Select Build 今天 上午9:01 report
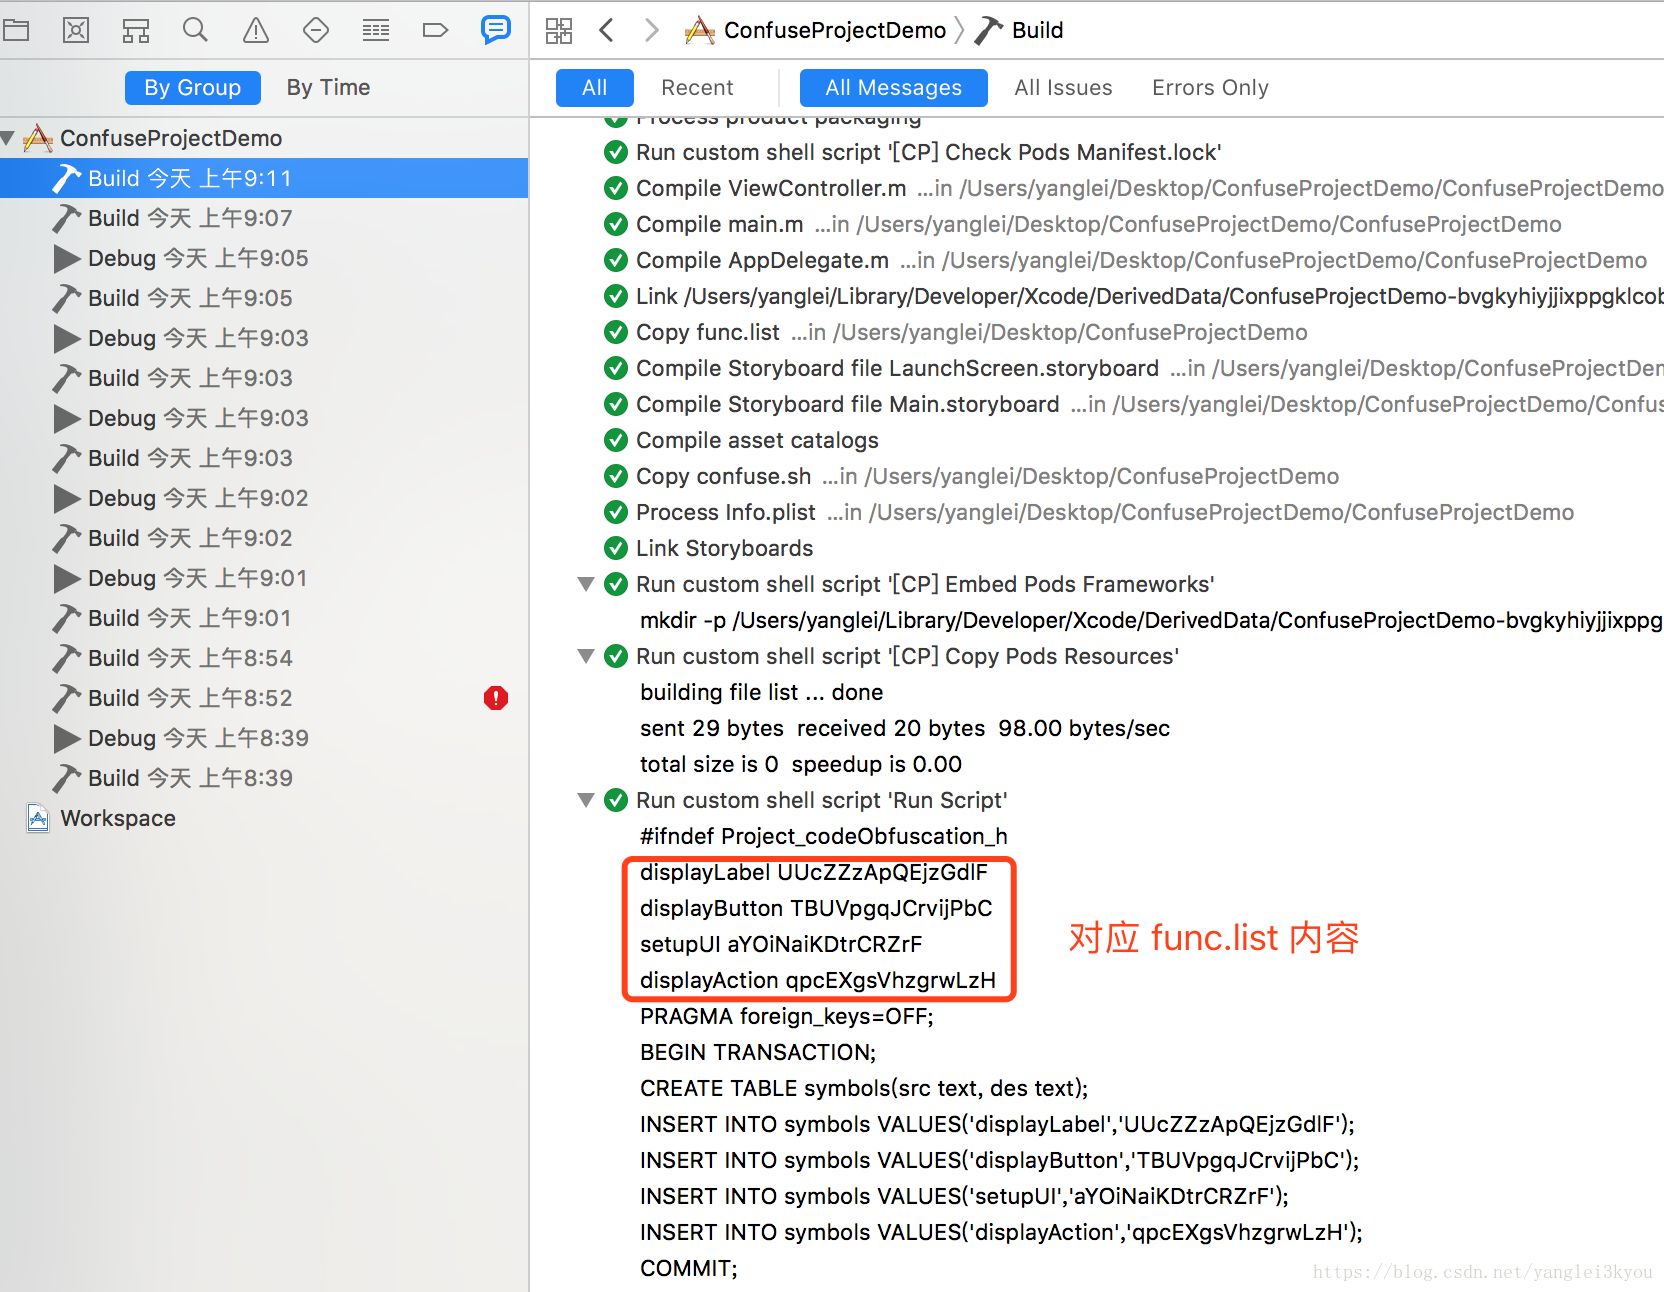The height and width of the screenshot is (1292, 1664). tap(264, 618)
